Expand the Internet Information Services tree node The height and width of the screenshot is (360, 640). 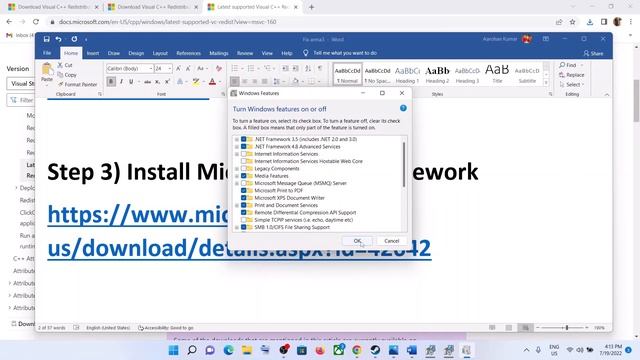pos(237,154)
